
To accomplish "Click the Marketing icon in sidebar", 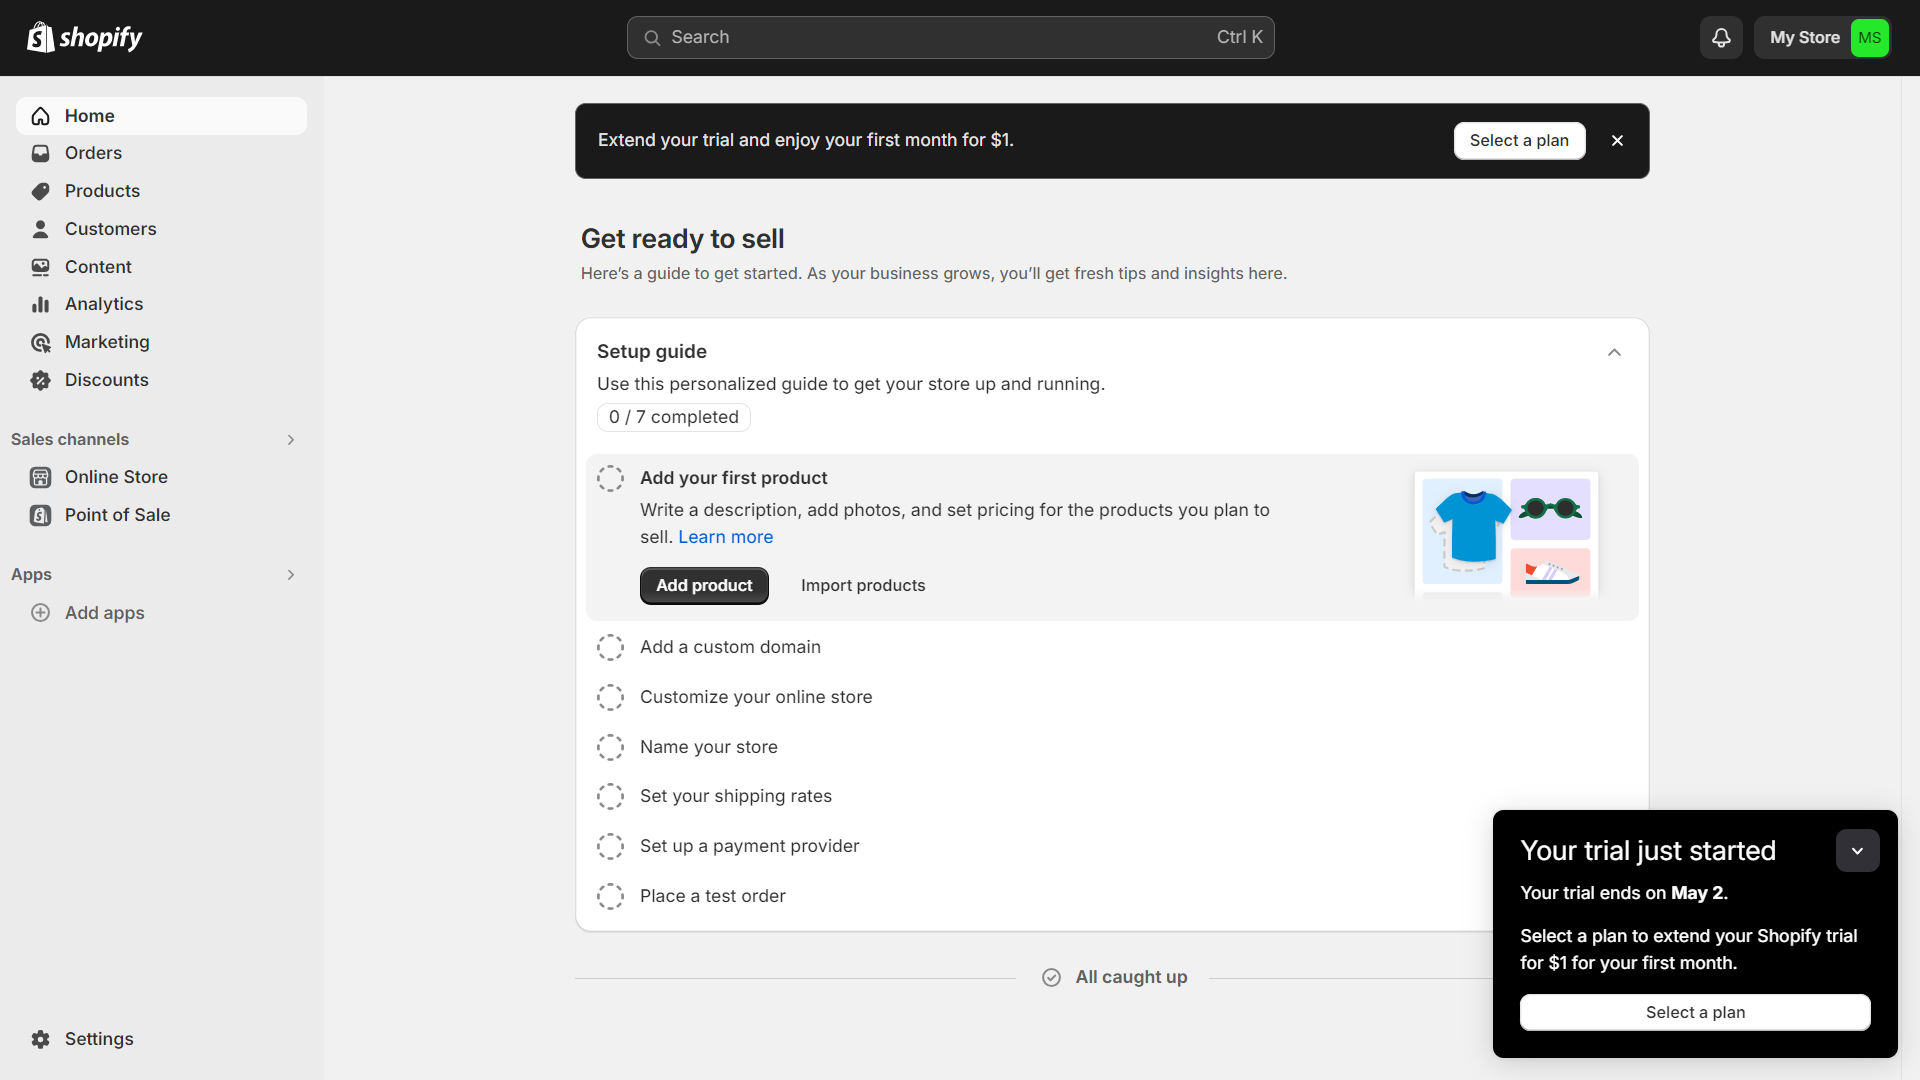I will (x=42, y=342).
